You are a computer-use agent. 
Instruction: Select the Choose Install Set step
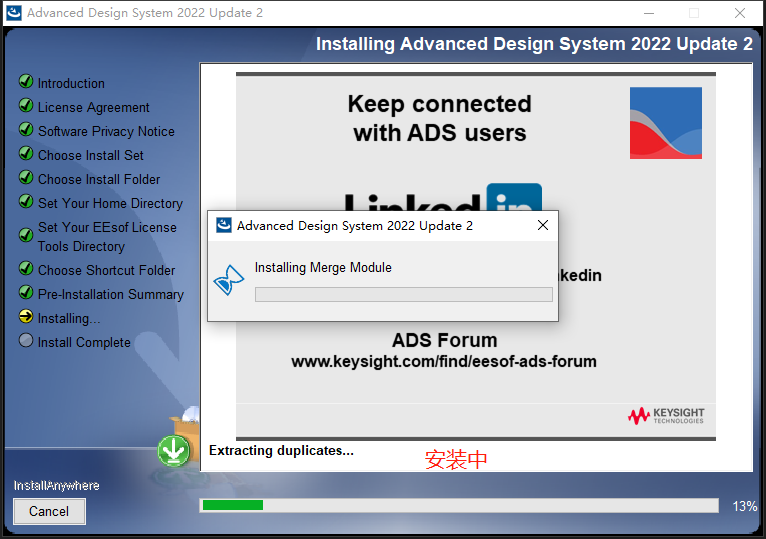91,155
